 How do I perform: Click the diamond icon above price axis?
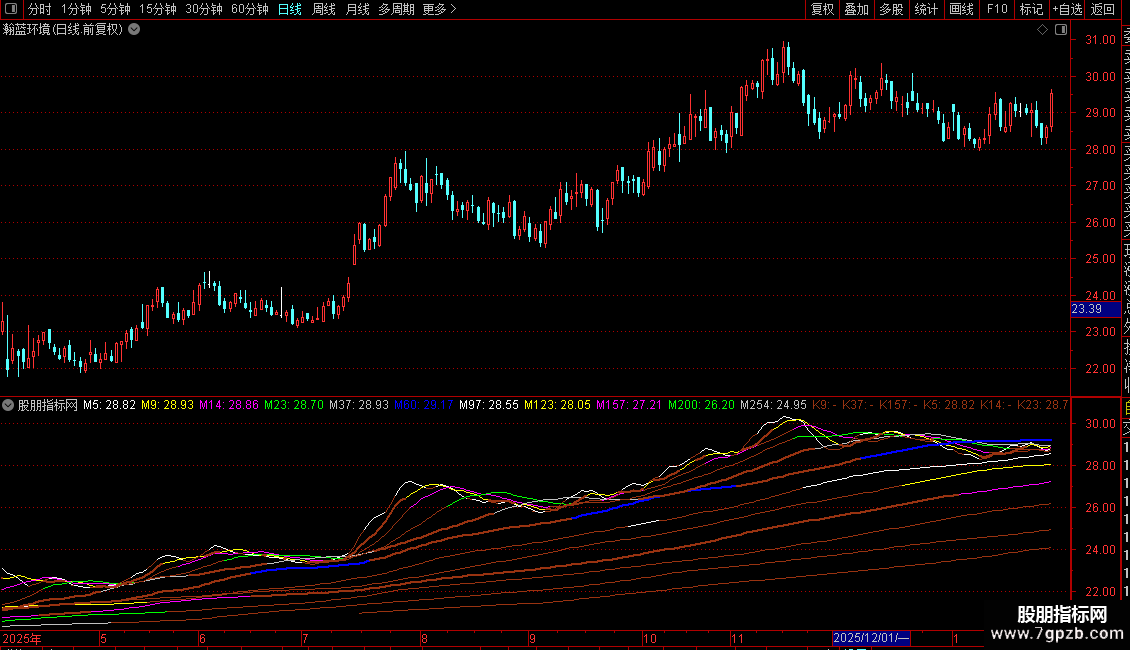coord(1042,30)
